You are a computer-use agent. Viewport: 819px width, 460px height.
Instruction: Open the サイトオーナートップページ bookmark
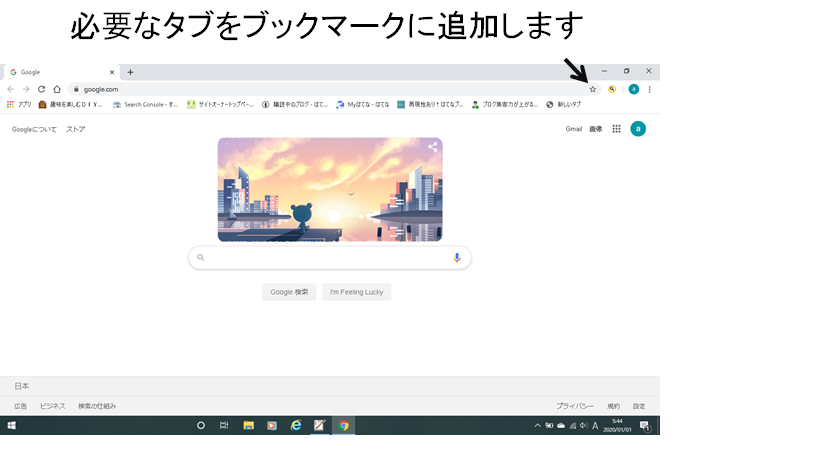pos(220,104)
